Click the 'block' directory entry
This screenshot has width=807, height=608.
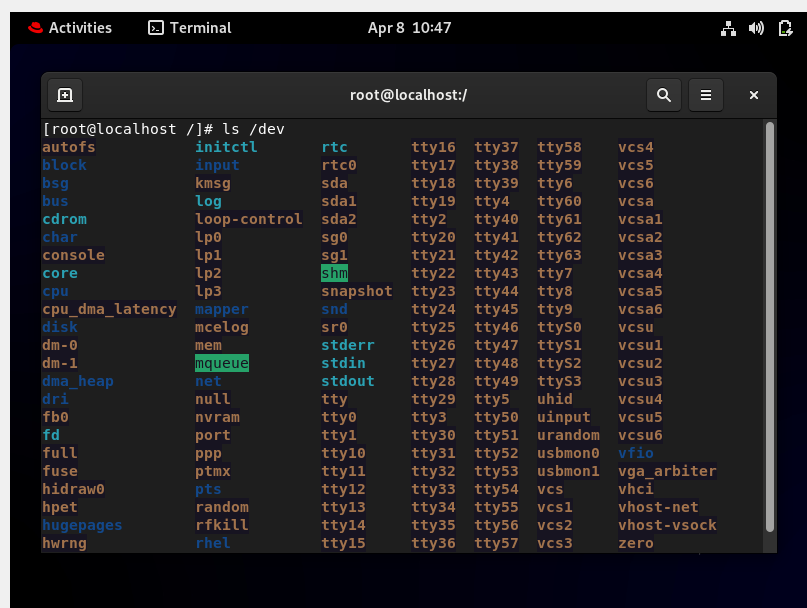point(64,165)
